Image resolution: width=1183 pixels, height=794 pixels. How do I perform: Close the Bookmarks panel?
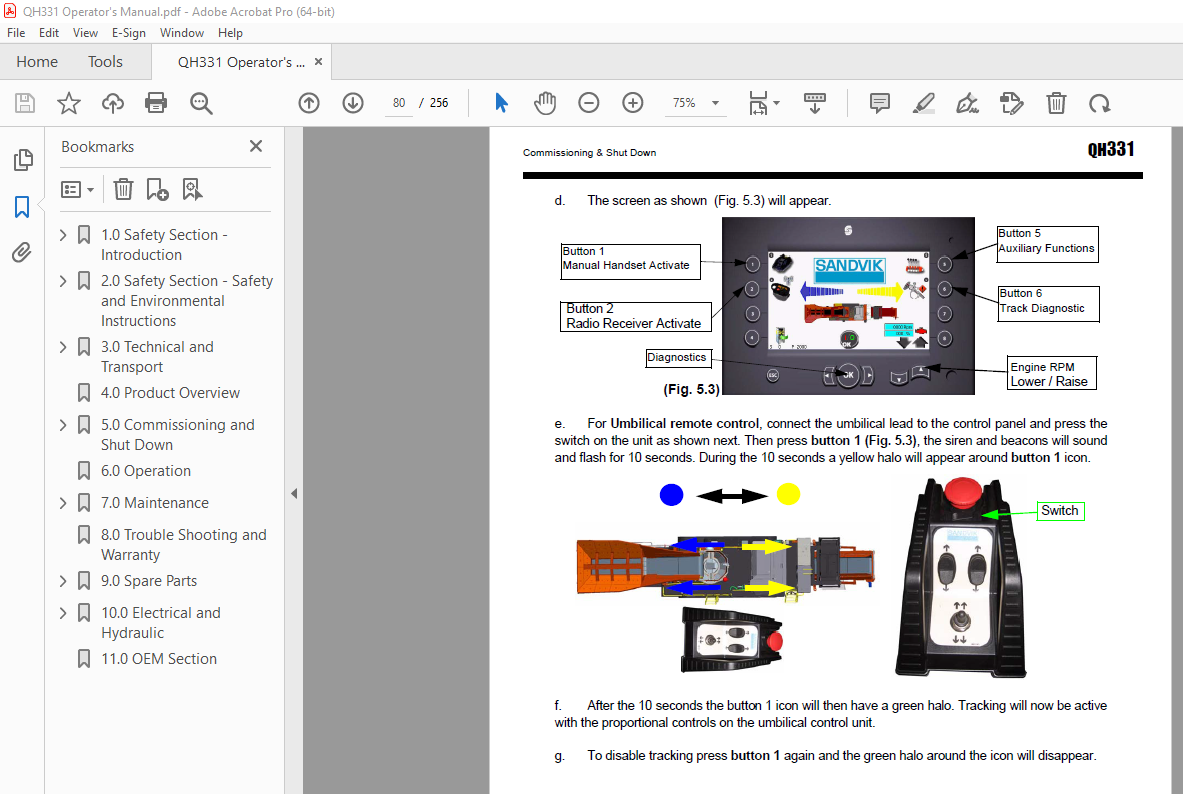point(256,146)
